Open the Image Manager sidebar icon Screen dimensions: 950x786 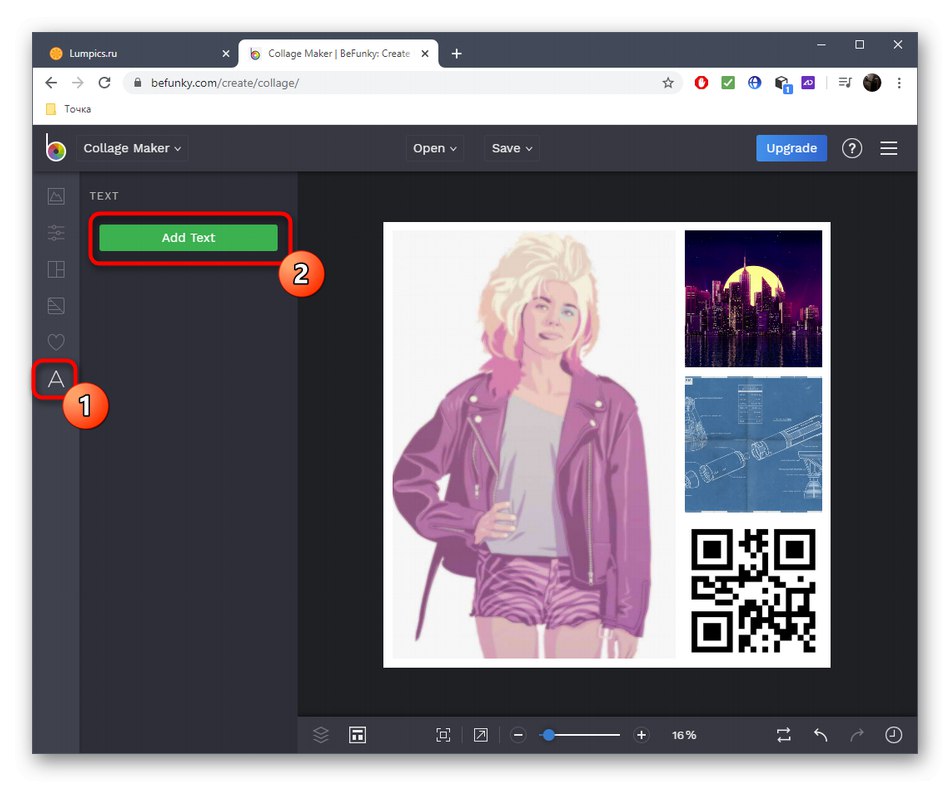point(56,196)
